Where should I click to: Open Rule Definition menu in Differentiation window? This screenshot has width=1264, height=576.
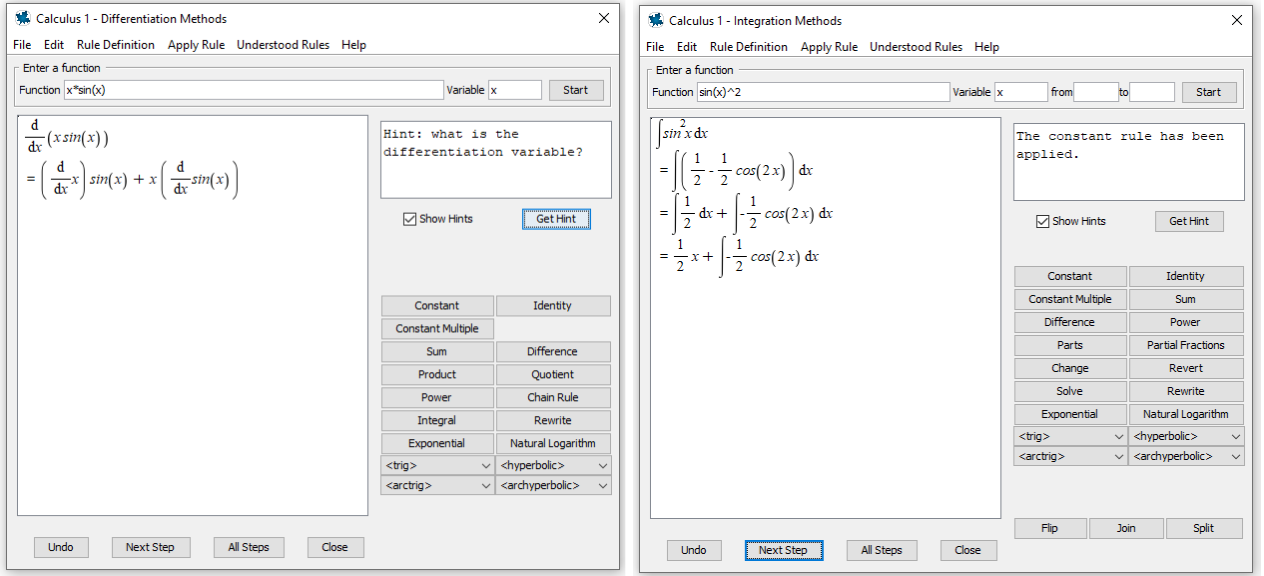(115, 45)
